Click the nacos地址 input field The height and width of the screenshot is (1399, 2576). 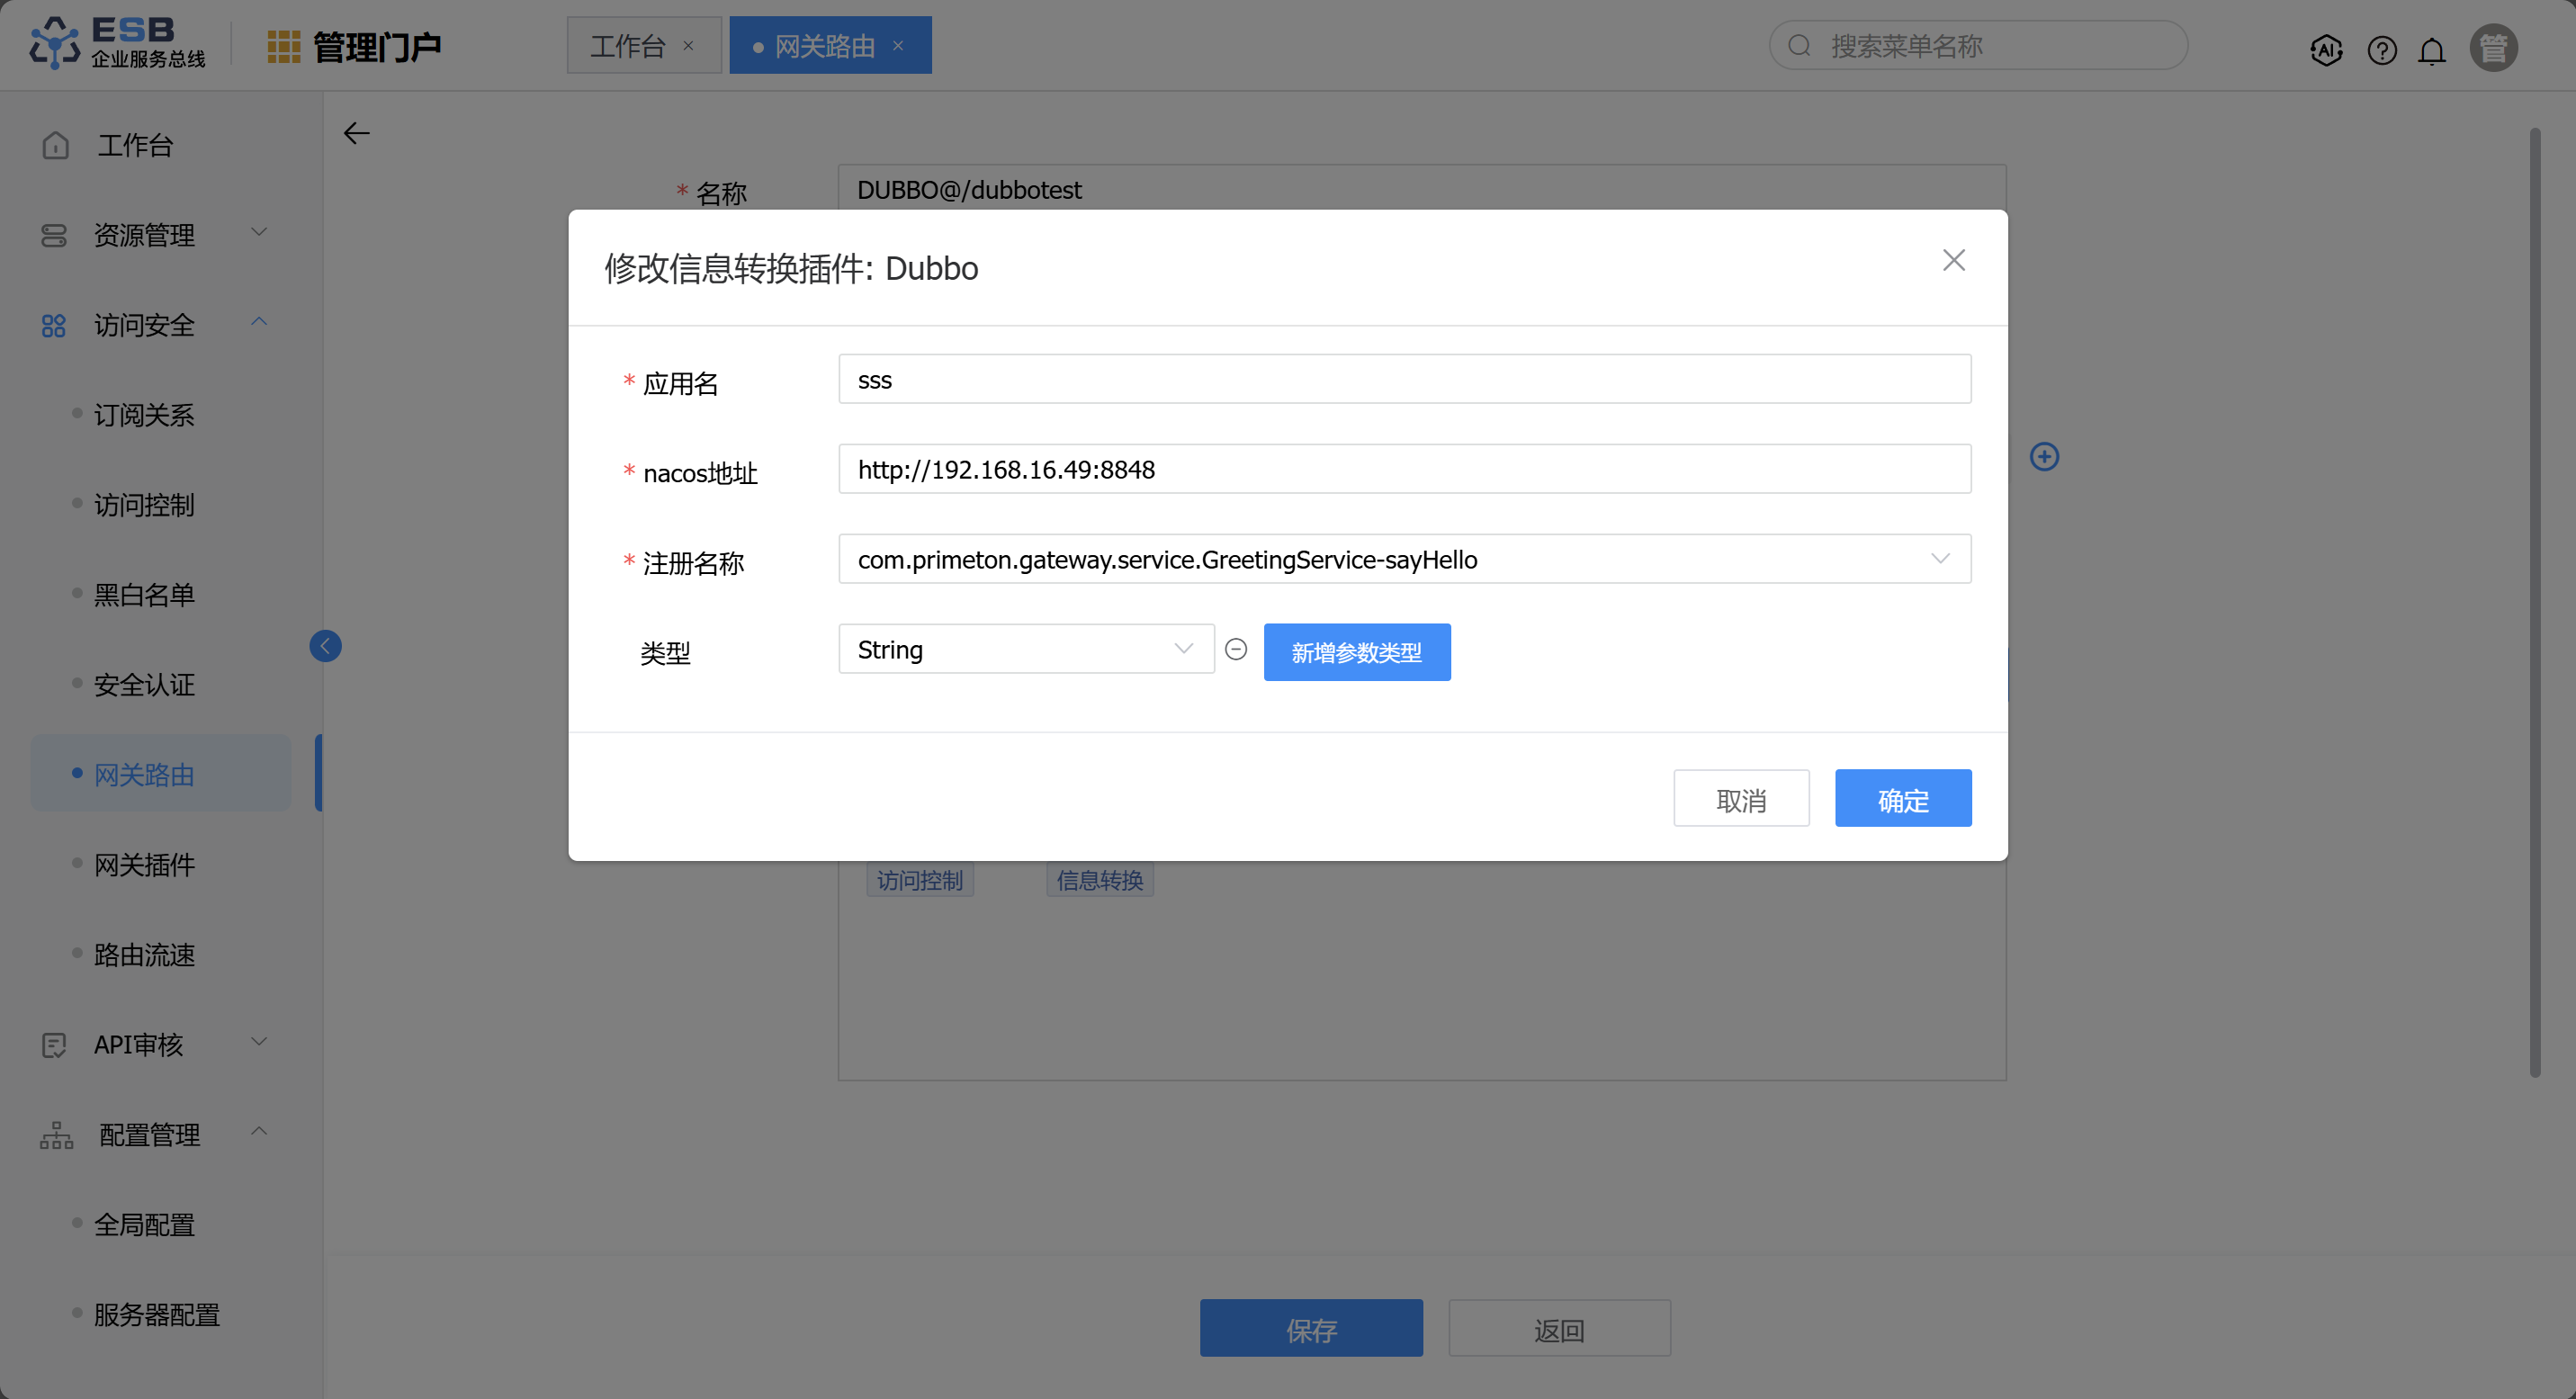pyautogui.click(x=1404, y=469)
